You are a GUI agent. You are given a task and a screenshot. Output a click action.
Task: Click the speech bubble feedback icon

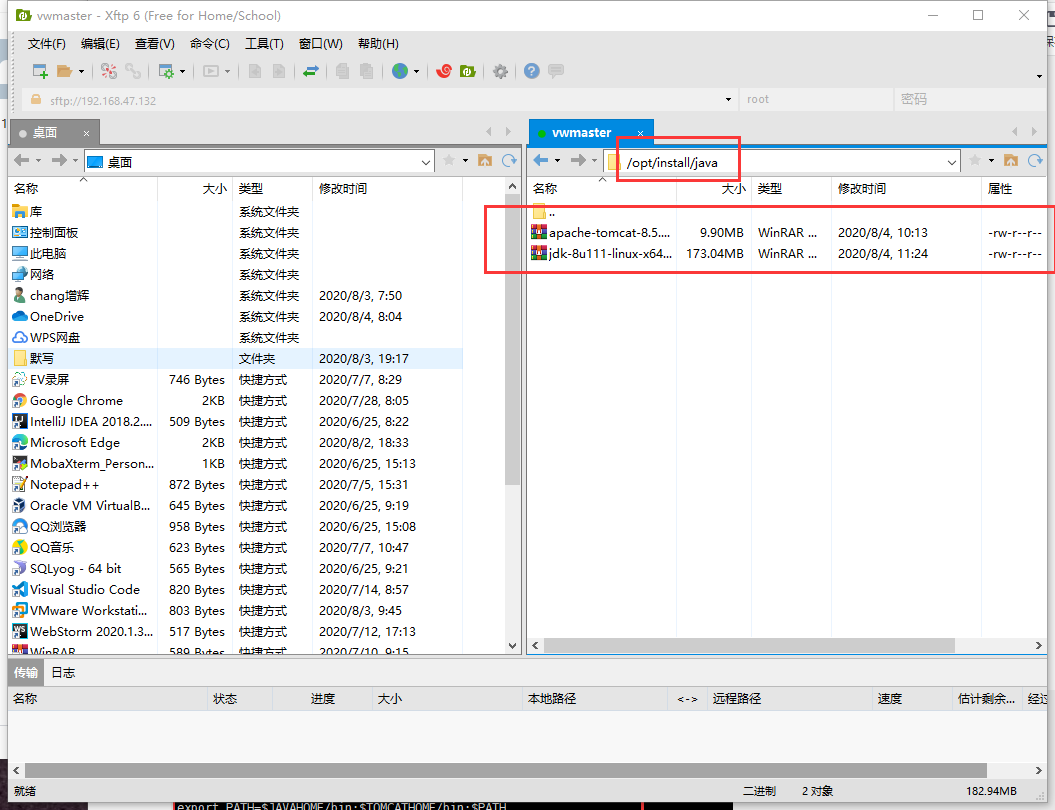click(556, 71)
